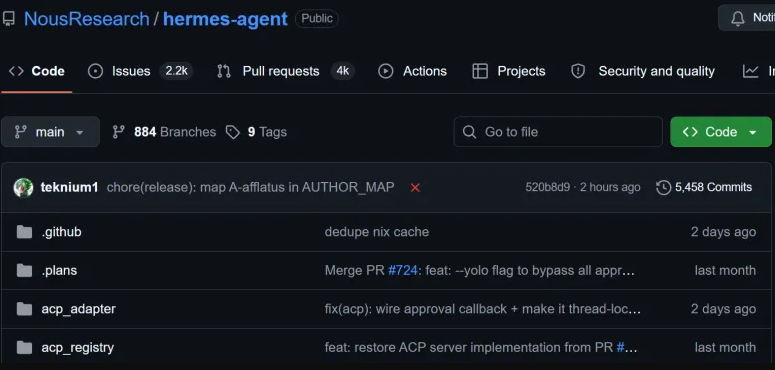Click the repository icon beside NousResearch
The image size is (775, 370).
pyautogui.click(x=8, y=19)
